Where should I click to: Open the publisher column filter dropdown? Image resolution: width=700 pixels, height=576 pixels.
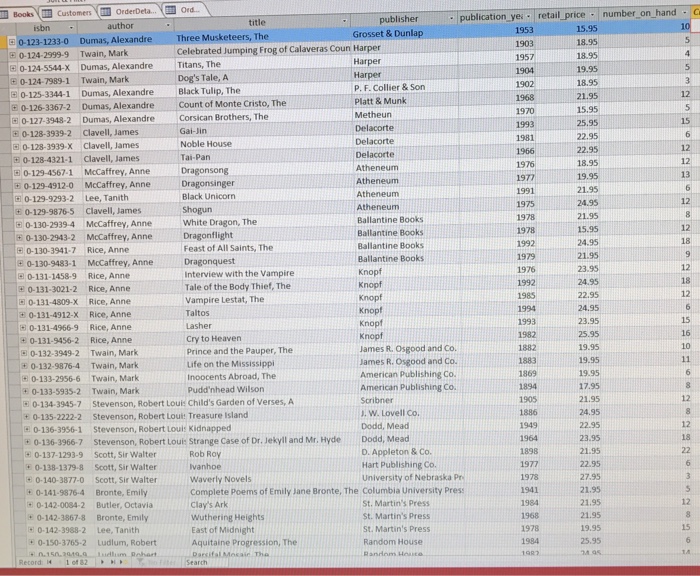(451, 18)
